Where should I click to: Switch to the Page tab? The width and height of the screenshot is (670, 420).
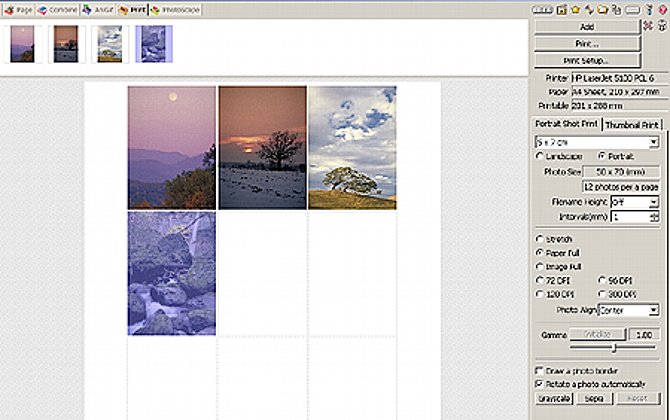coord(19,10)
